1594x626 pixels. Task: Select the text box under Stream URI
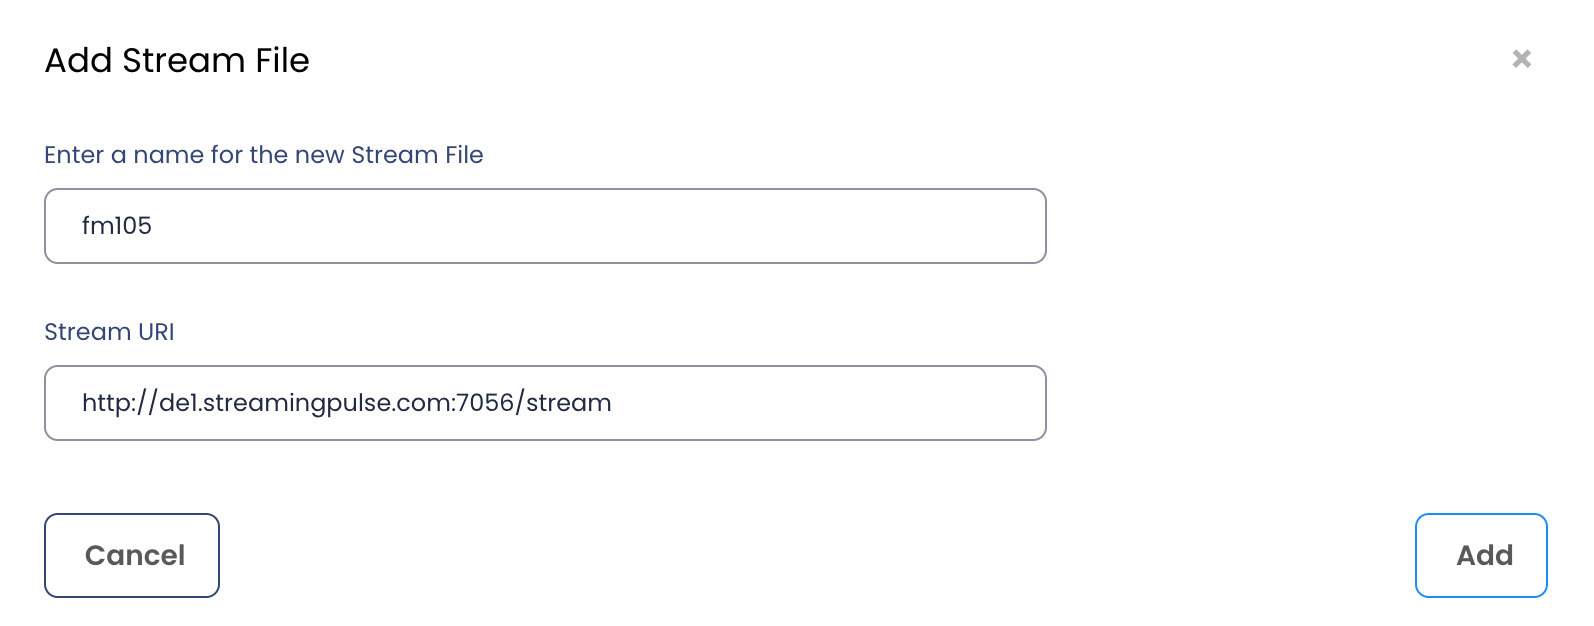pos(545,403)
